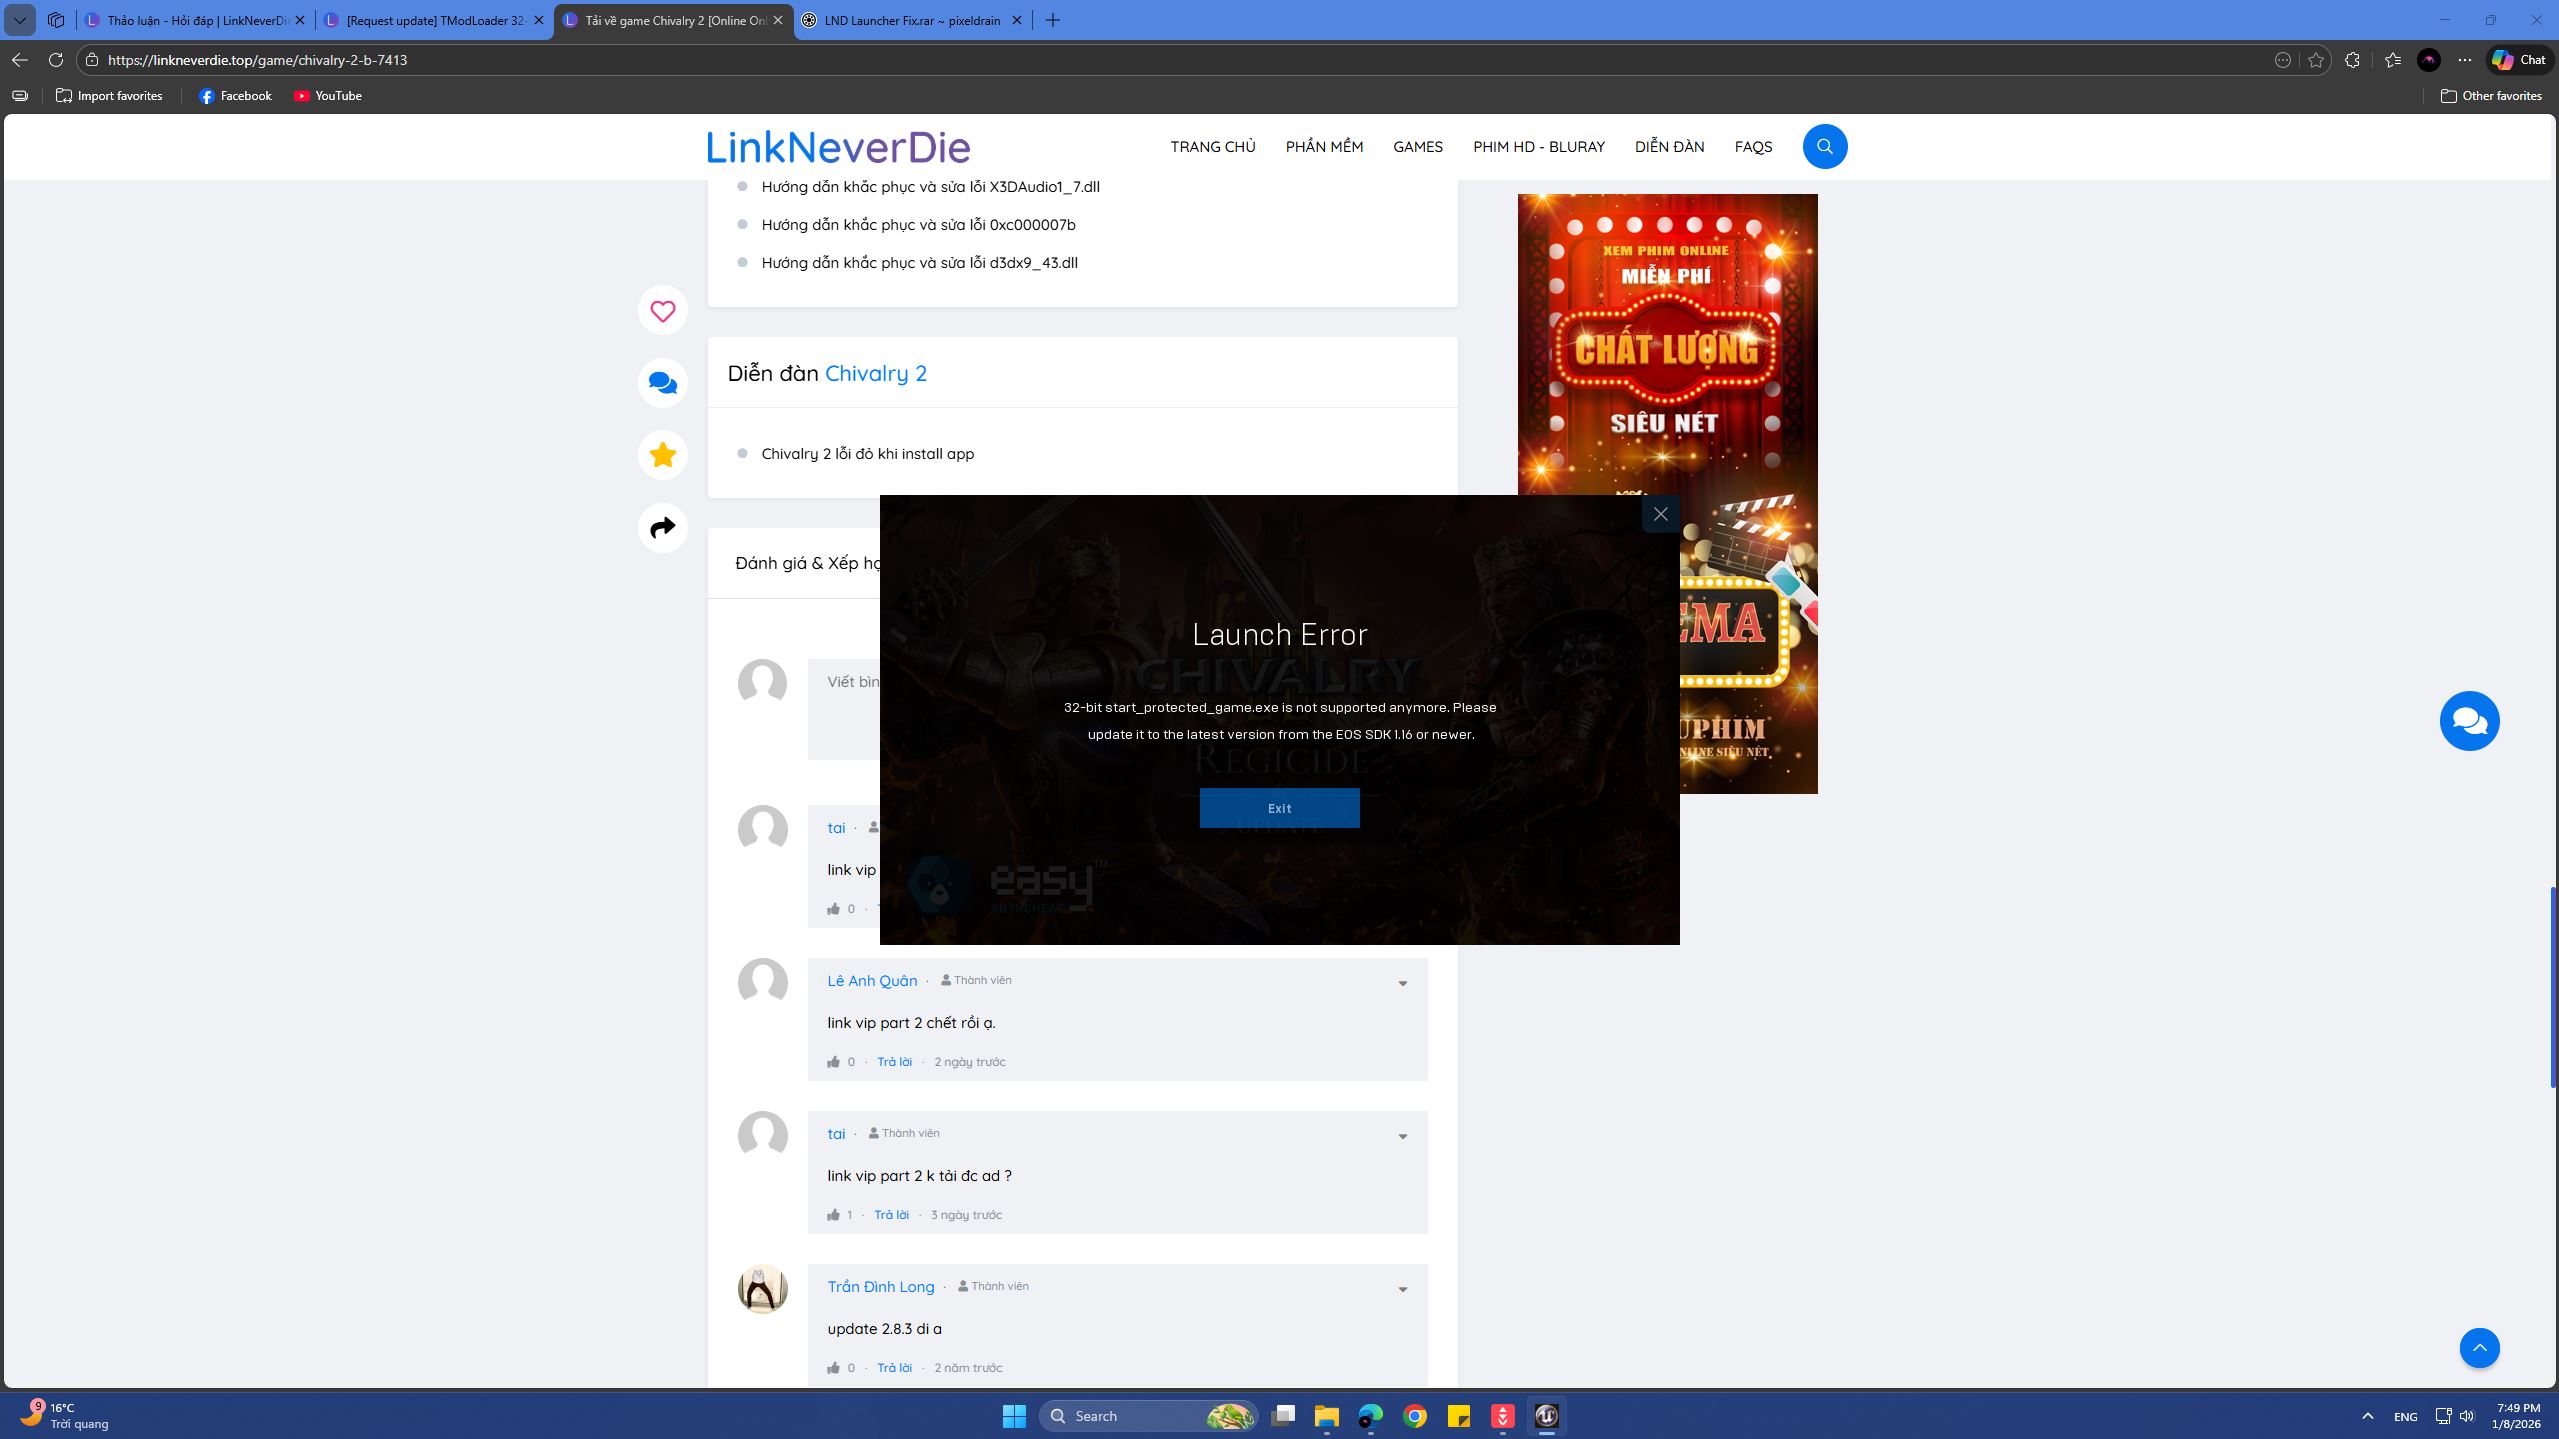The width and height of the screenshot is (2559, 1439).
Task: Open File Explorer from the taskbar
Action: click(1326, 1416)
